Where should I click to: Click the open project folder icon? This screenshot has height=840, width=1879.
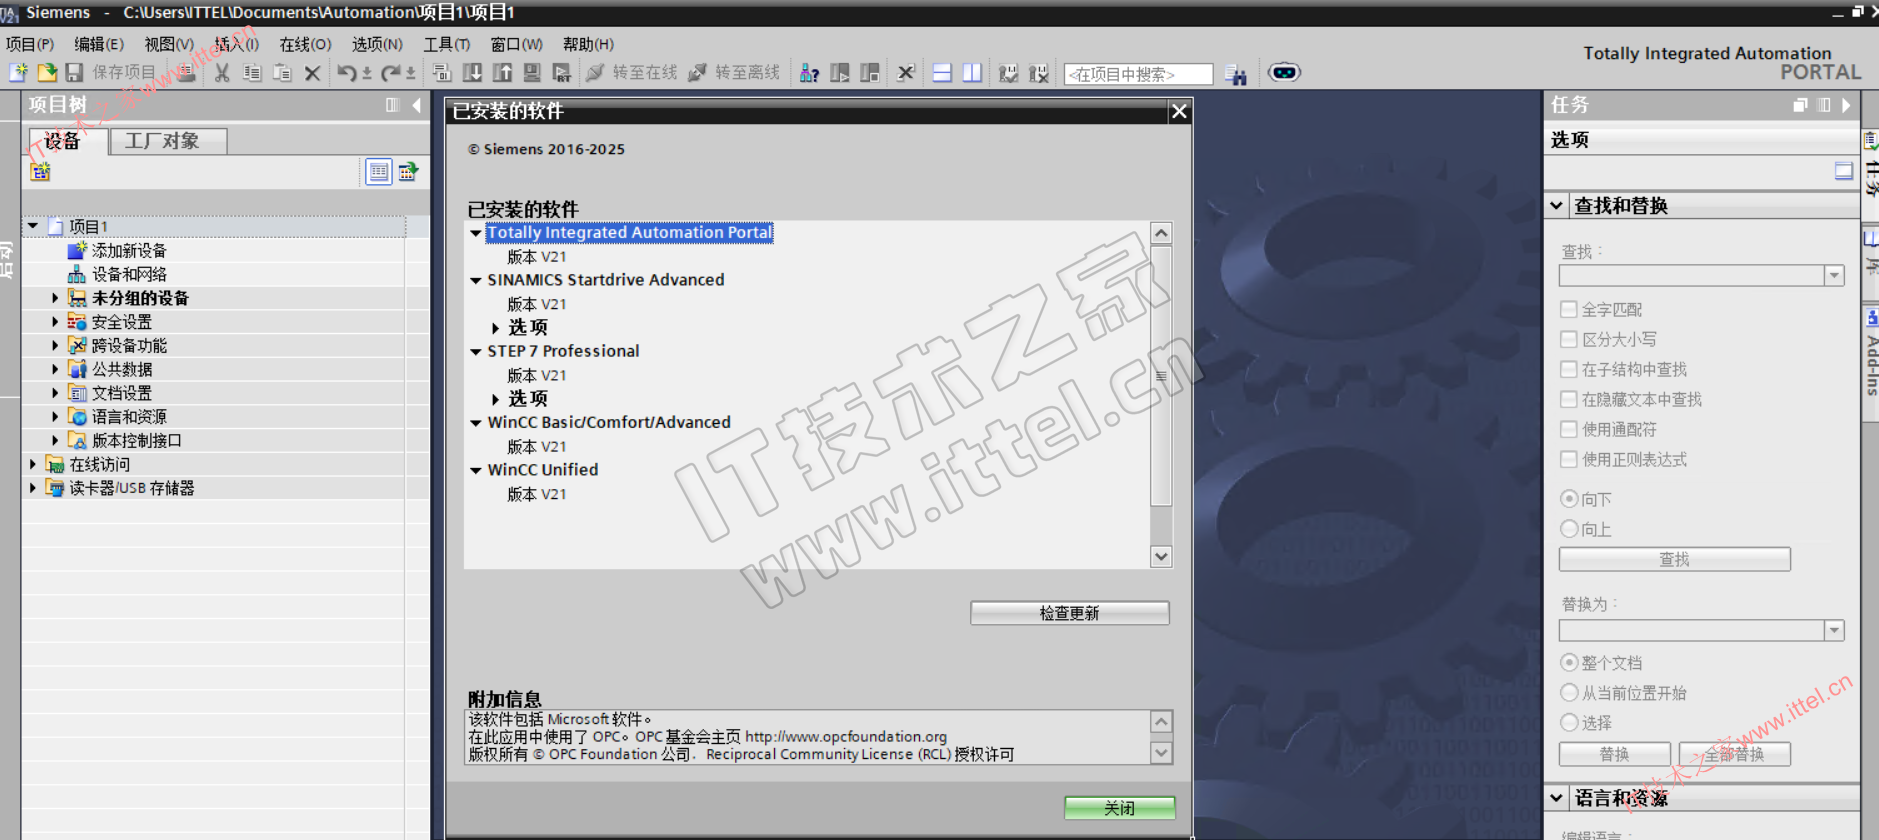[46, 73]
